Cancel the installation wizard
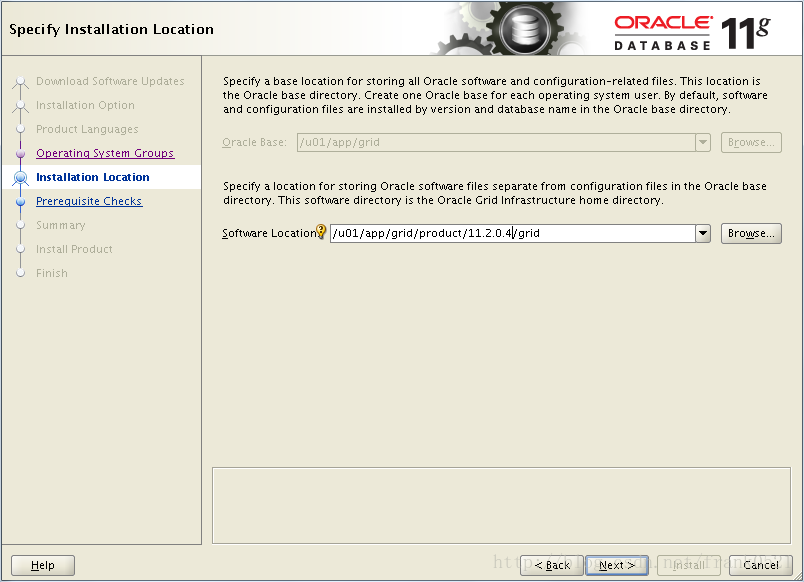804x582 pixels. point(761,565)
